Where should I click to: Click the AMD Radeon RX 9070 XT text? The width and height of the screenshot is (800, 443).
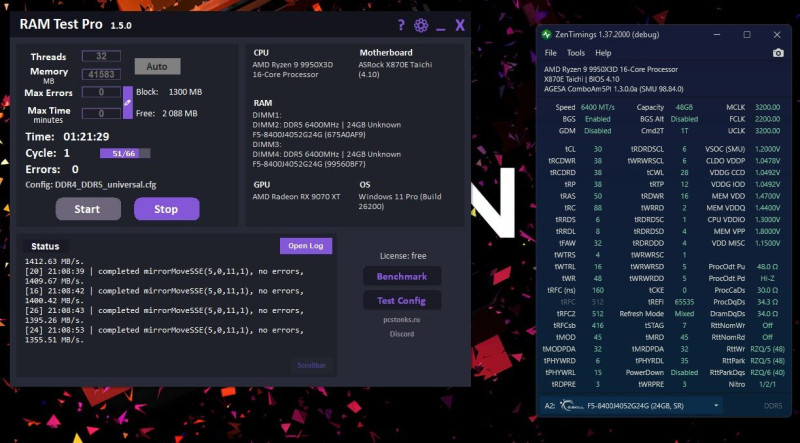pos(296,196)
